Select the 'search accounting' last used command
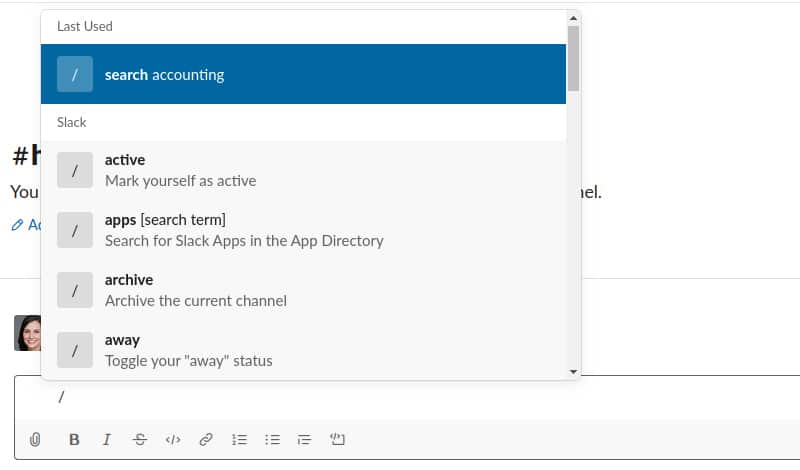 [303, 74]
